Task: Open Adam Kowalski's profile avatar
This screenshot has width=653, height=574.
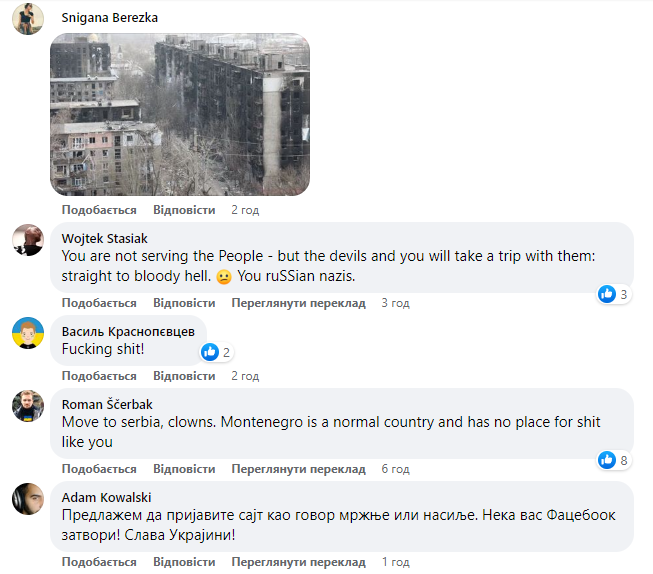Action: coord(28,499)
